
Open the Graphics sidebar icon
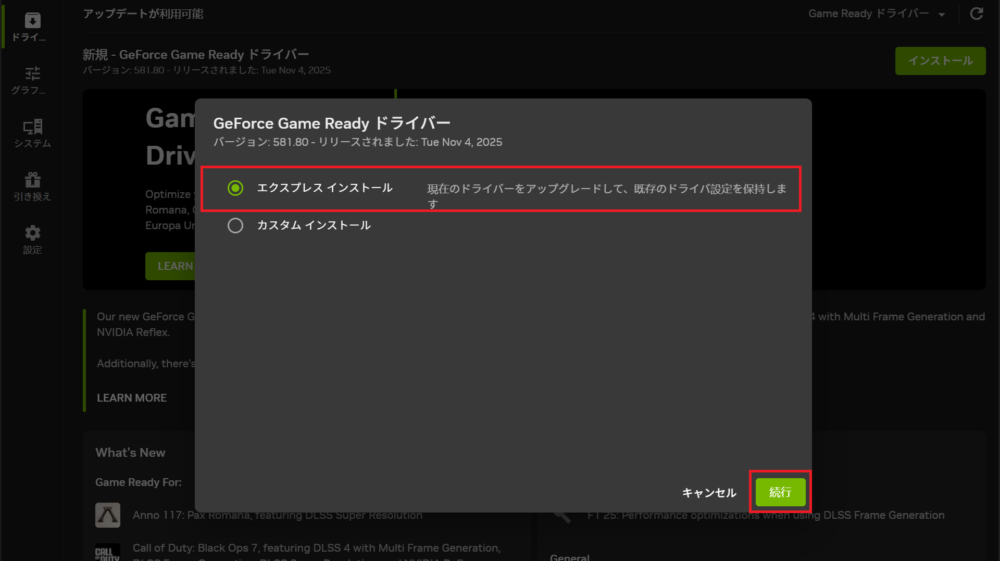[x=32, y=80]
